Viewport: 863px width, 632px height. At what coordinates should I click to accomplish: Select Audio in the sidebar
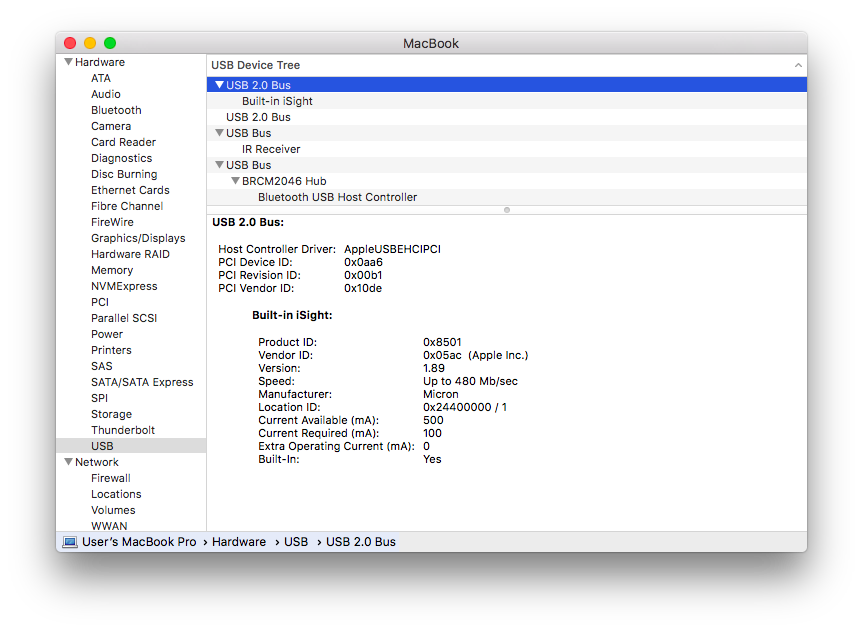(x=106, y=94)
